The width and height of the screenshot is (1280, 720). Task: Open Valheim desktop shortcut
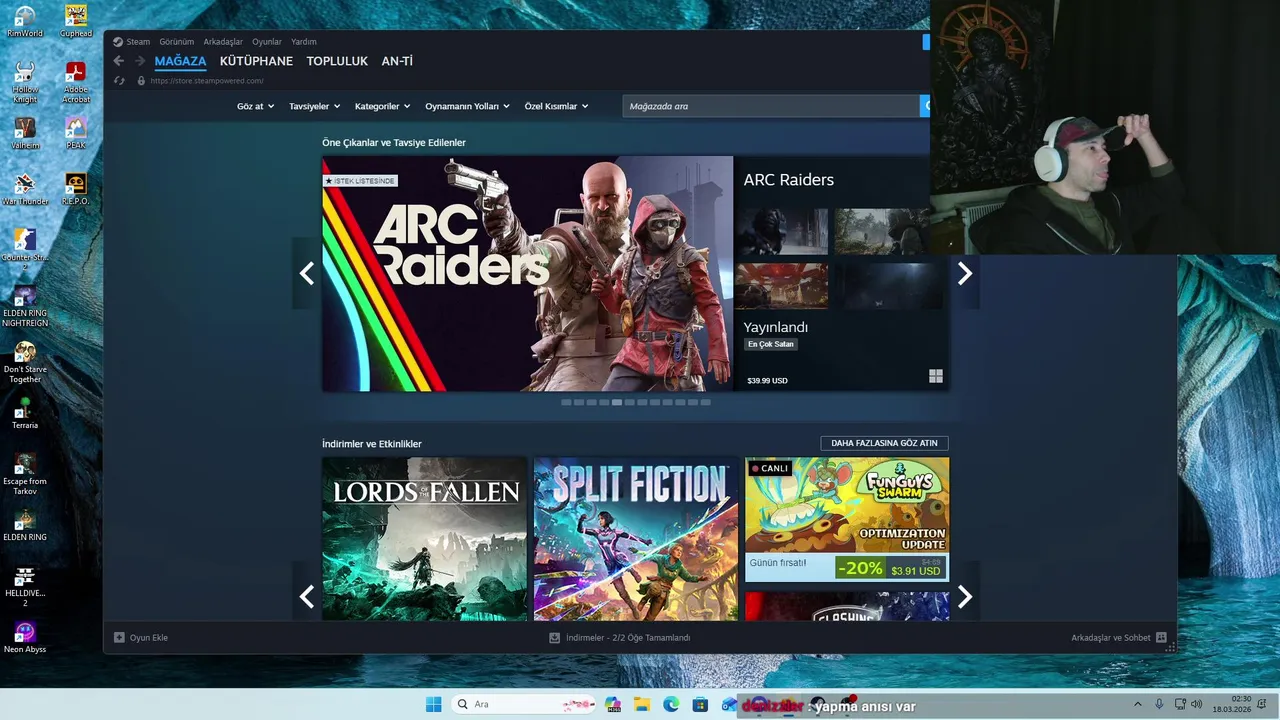pyautogui.click(x=25, y=133)
